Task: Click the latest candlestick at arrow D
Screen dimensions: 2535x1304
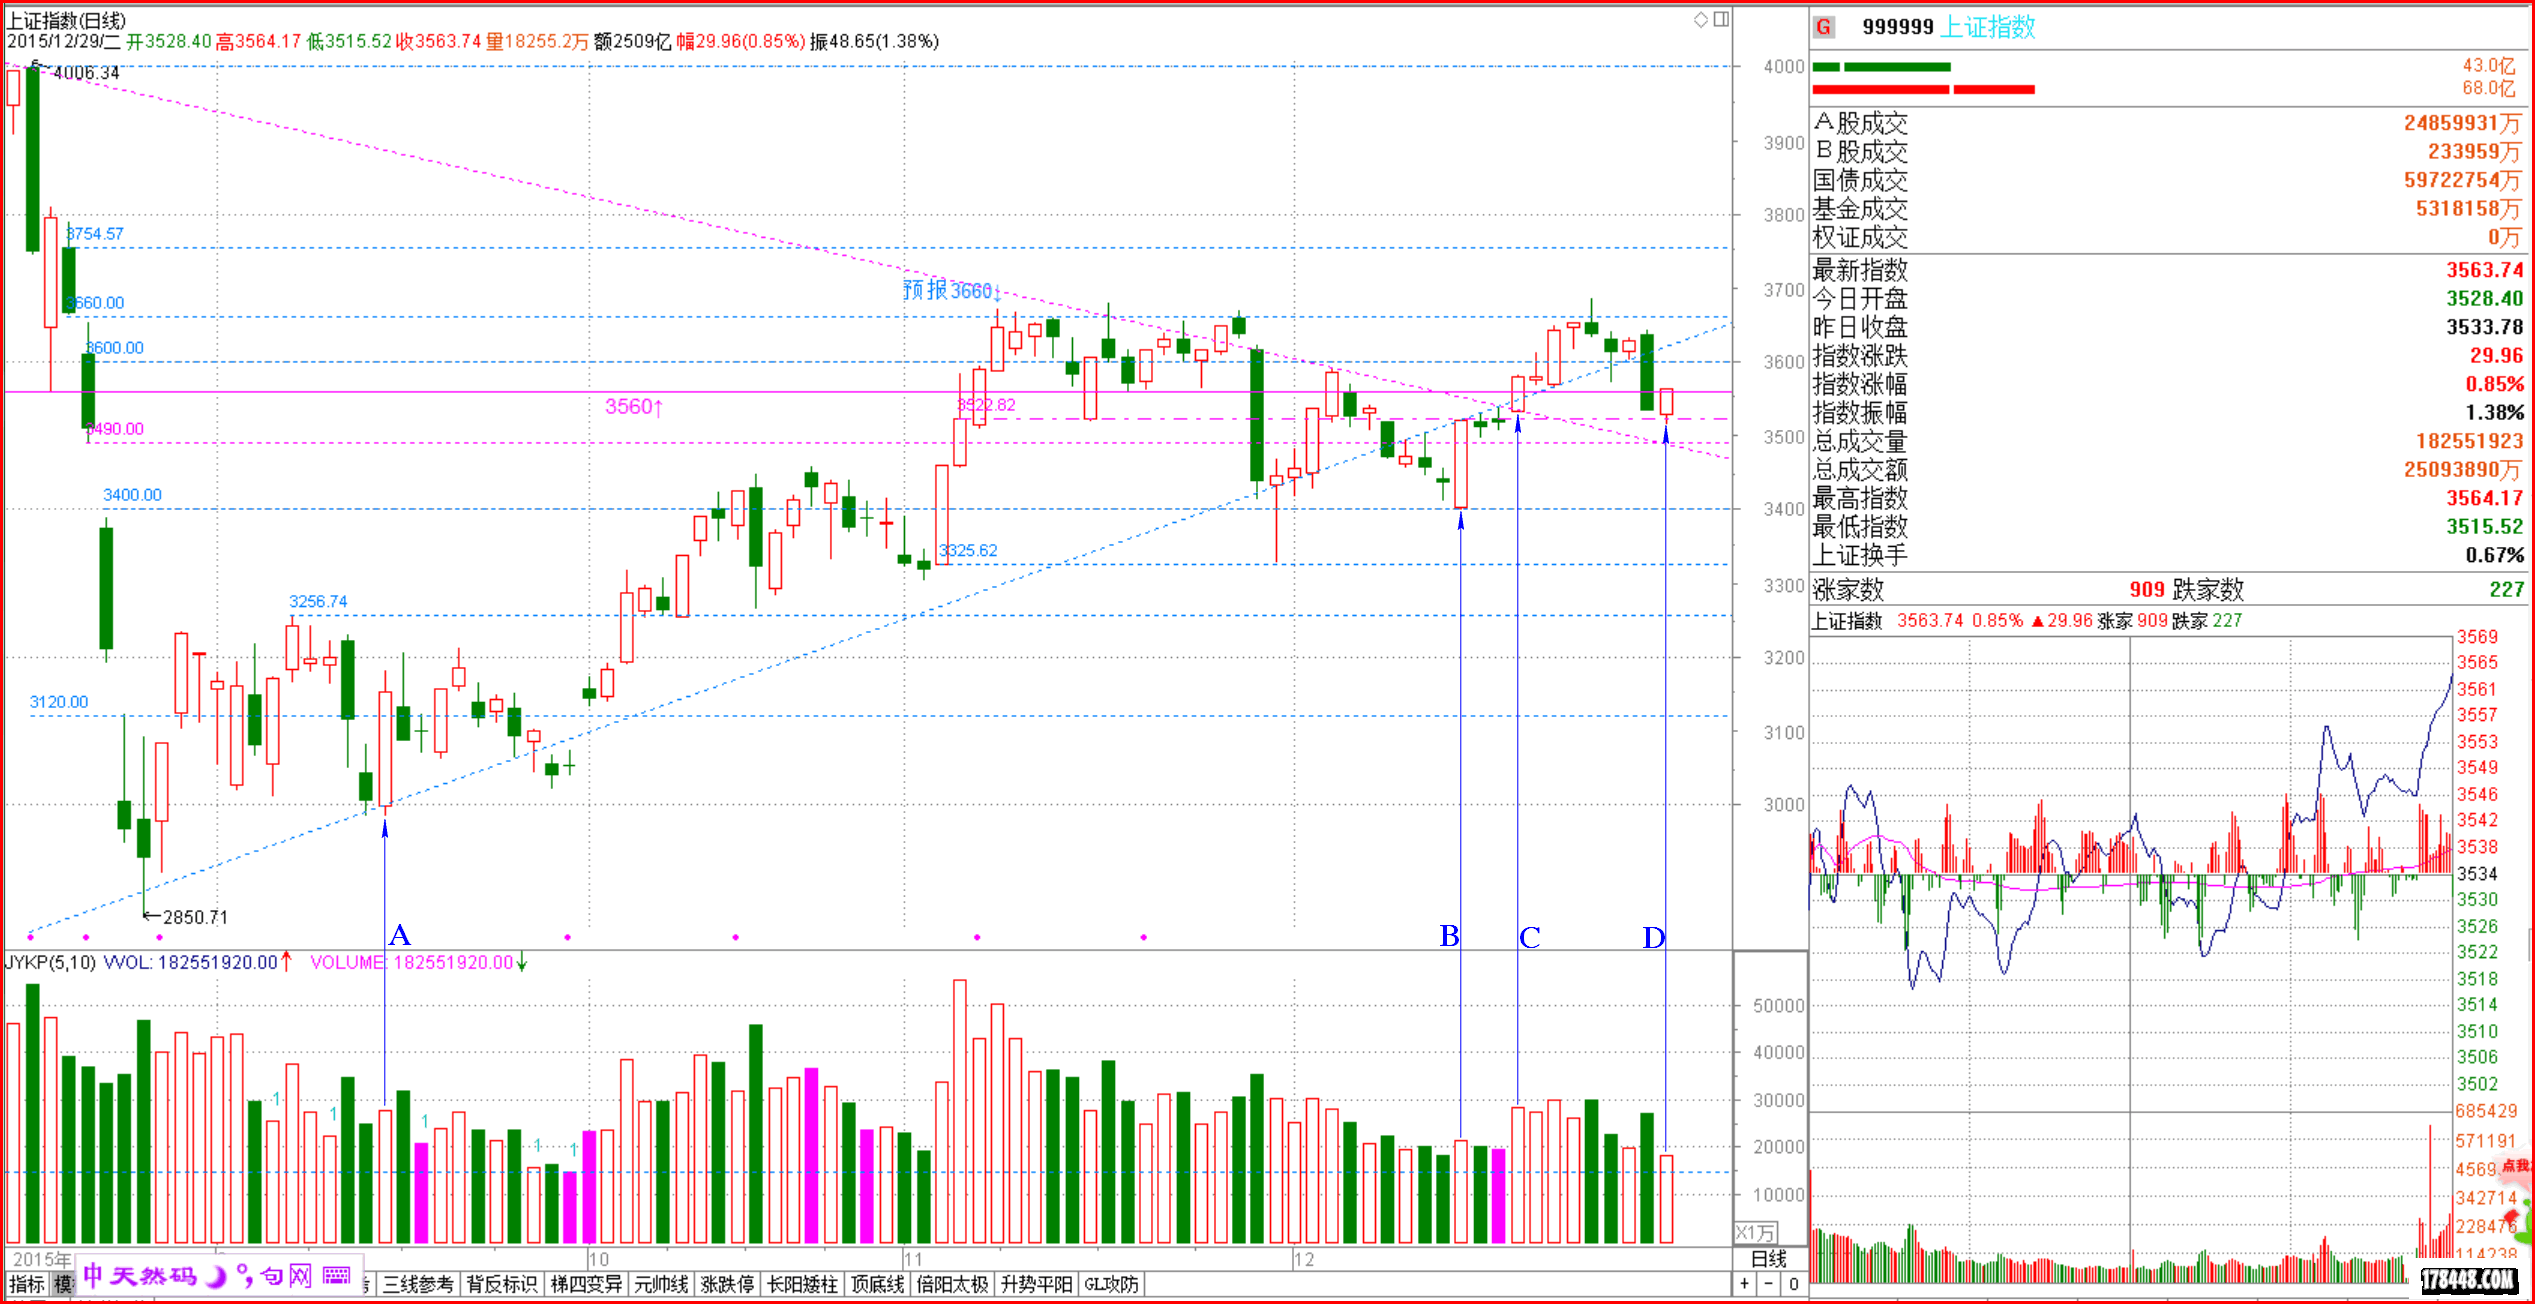Action: [1667, 402]
